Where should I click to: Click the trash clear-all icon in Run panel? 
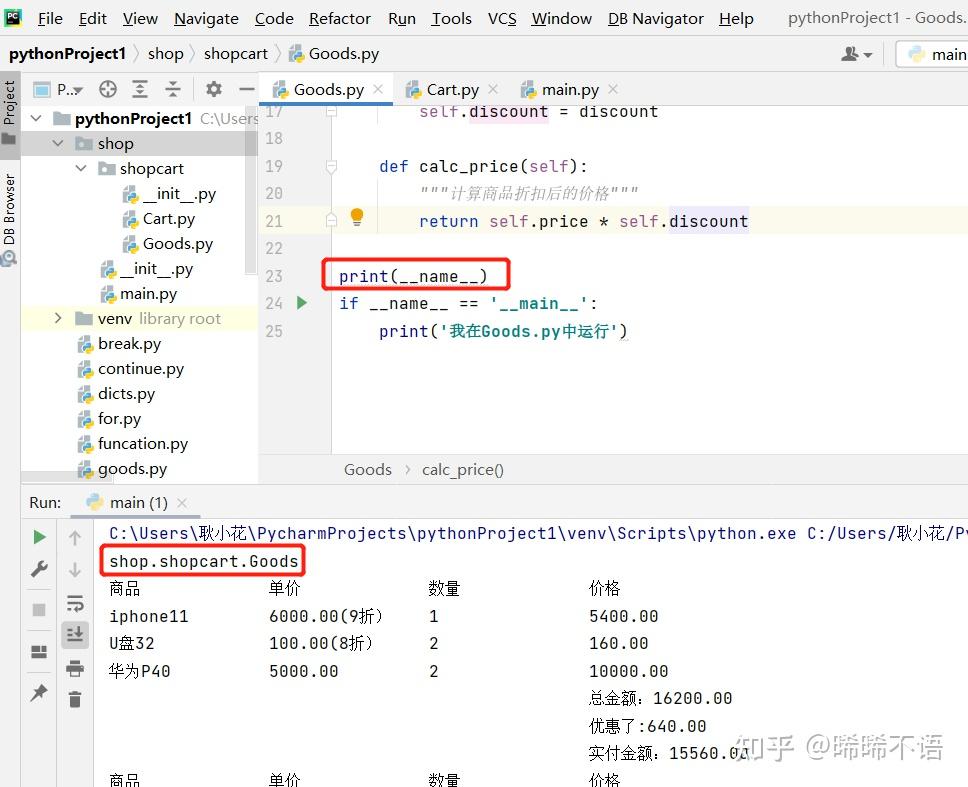[x=75, y=699]
